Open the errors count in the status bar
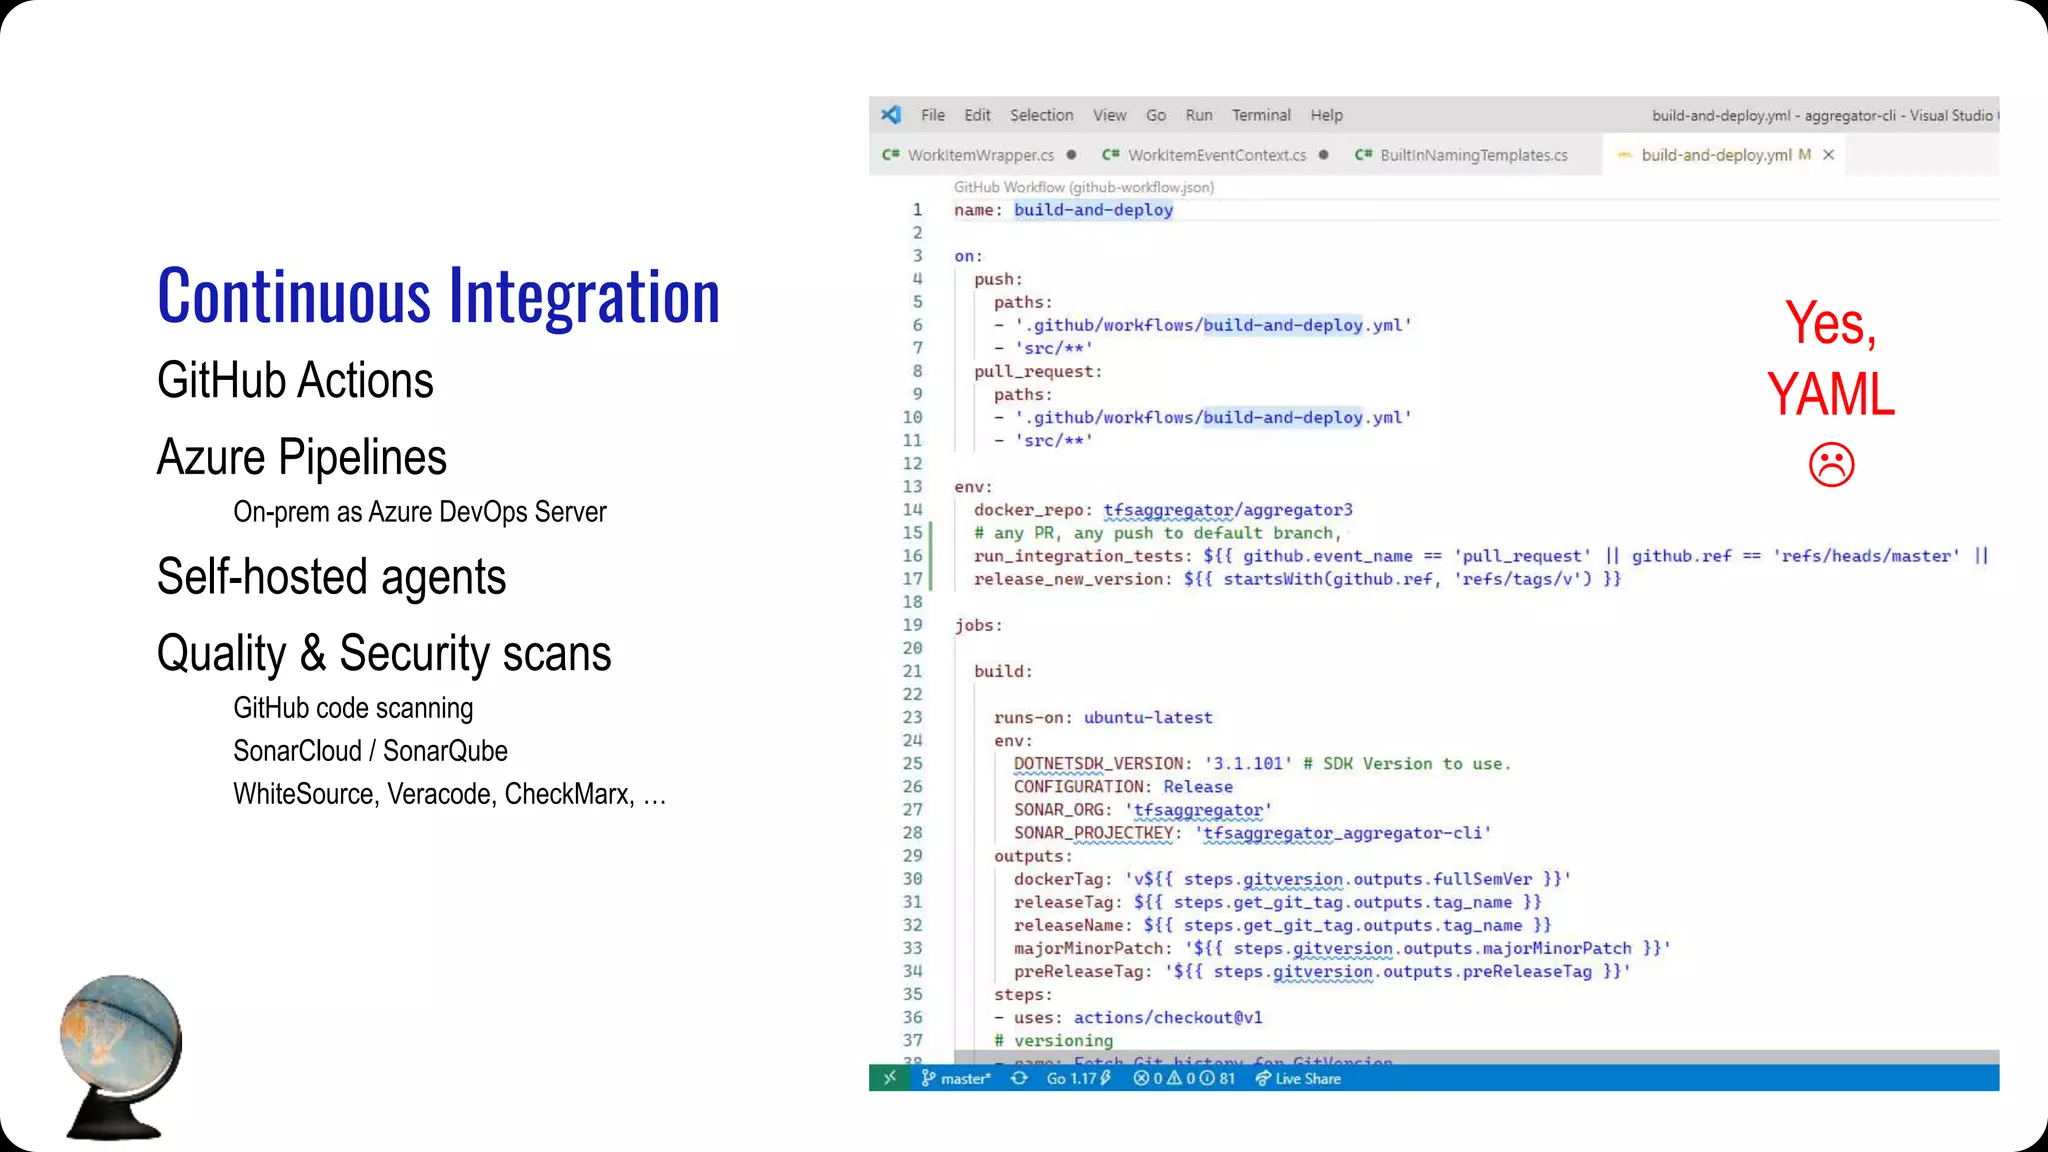Viewport: 2048px width, 1152px height. coord(1148,1078)
